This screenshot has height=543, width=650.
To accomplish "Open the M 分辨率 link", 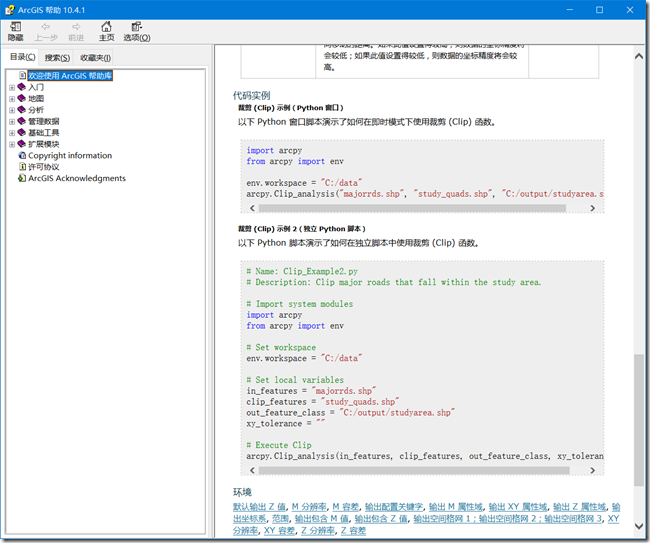I will pos(309,507).
